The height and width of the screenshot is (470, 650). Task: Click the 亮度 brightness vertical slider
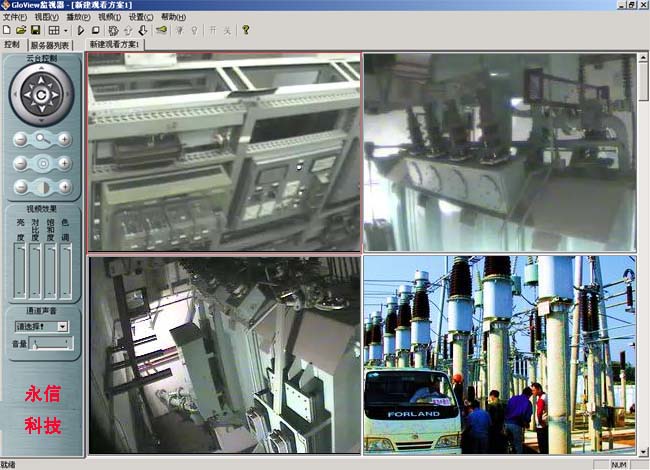tap(20, 270)
